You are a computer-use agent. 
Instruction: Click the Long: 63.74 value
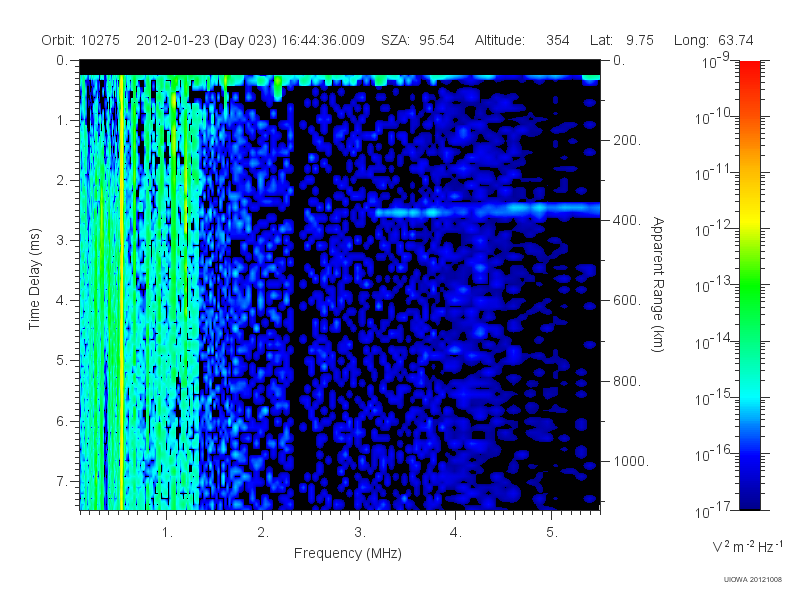713,40
